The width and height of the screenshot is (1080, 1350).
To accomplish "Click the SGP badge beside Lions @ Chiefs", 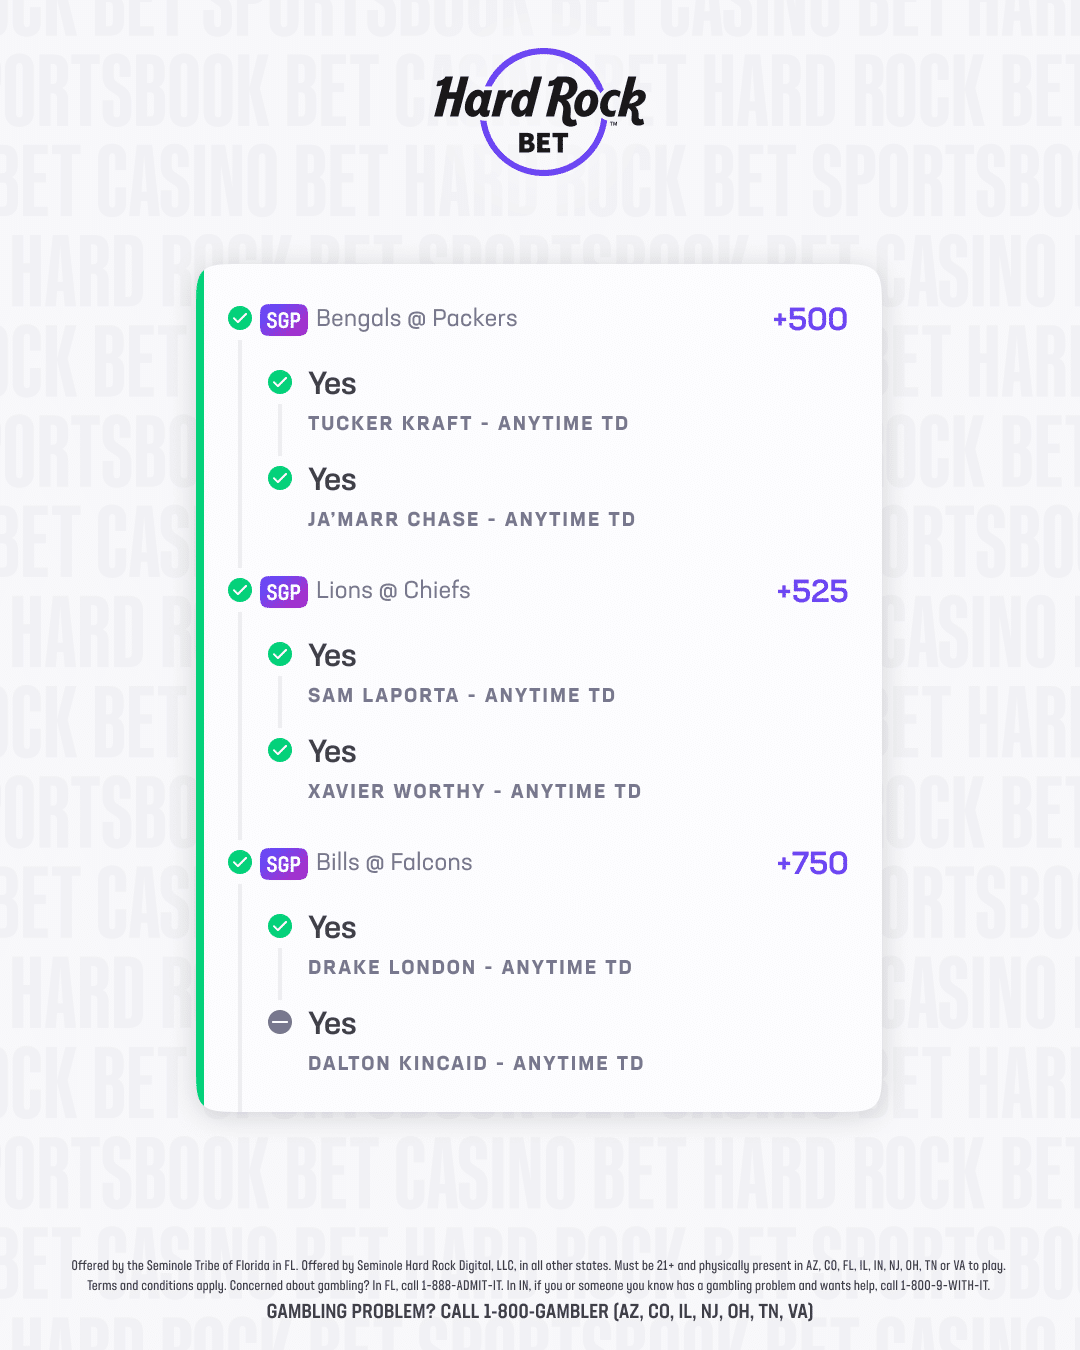I will 283,592.
